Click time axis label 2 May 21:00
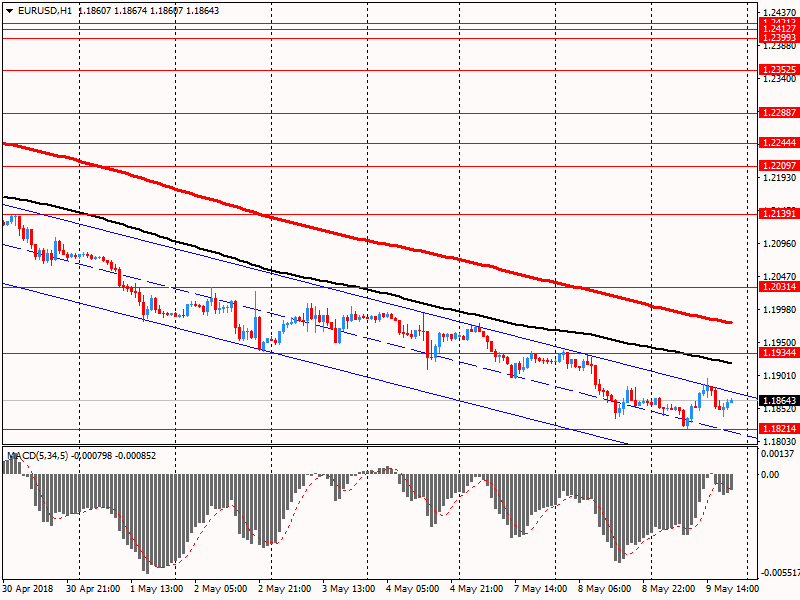Viewport: 800px width, 600px height. tap(285, 589)
